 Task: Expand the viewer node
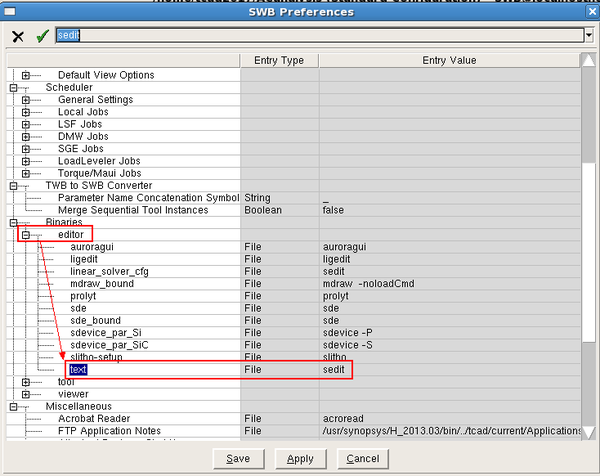(26, 394)
